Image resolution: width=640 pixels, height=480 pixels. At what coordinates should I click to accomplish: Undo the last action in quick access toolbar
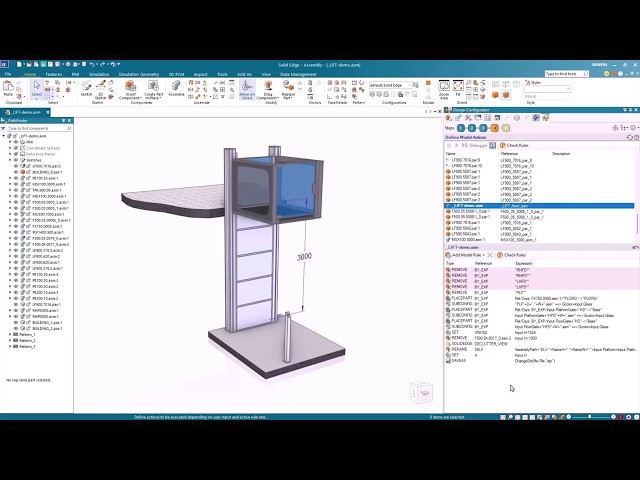point(92,64)
